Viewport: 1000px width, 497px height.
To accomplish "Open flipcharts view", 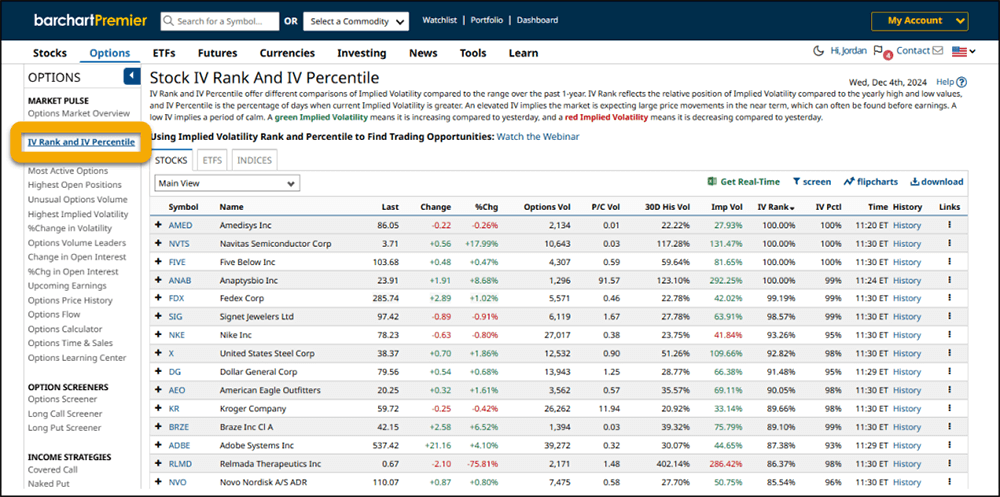I will [871, 182].
